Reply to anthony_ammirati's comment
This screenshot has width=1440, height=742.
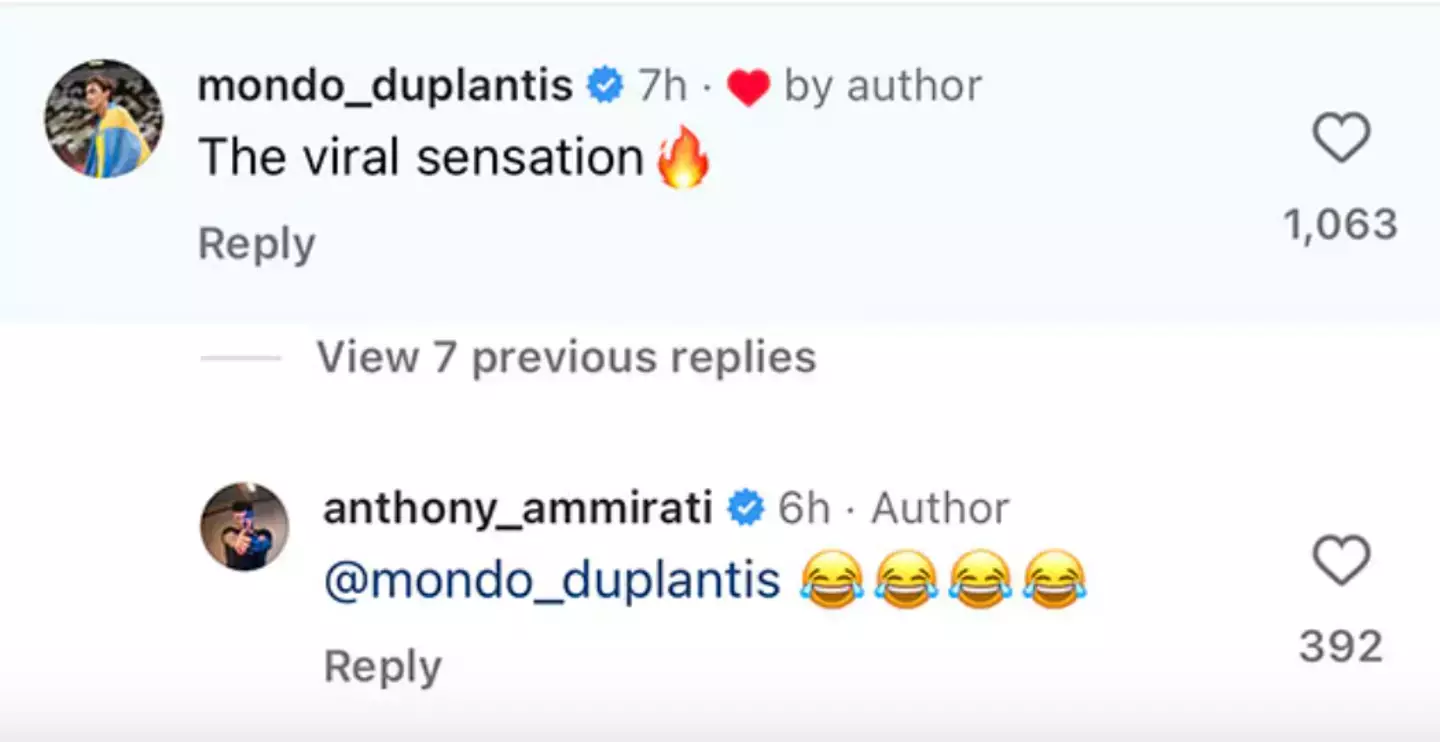pos(382,664)
